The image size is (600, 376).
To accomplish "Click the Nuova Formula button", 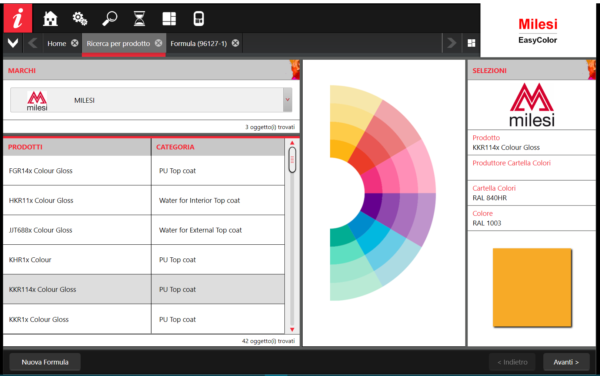I will click(45, 362).
